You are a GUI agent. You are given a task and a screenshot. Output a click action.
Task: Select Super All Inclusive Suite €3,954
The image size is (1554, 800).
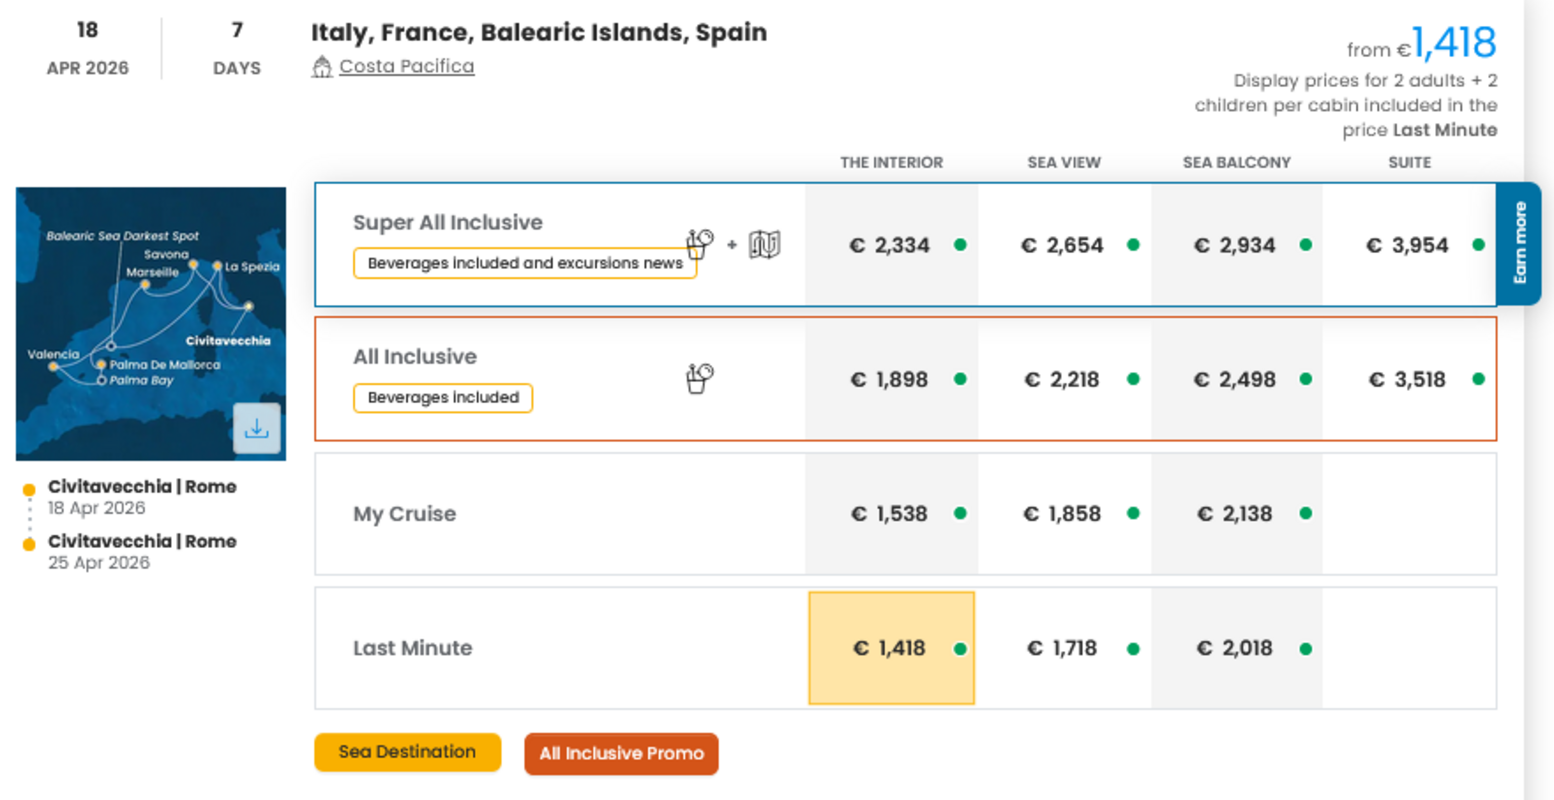coord(1408,245)
